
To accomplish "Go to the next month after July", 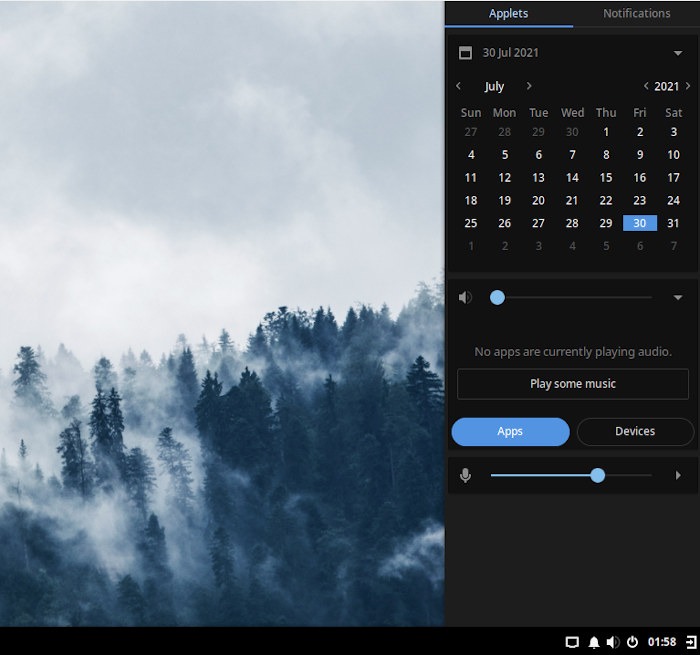I will point(529,86).
